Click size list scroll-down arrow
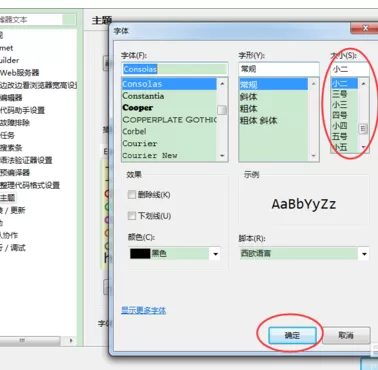Viewport: 378px width, 370px height. coord(364,147)
